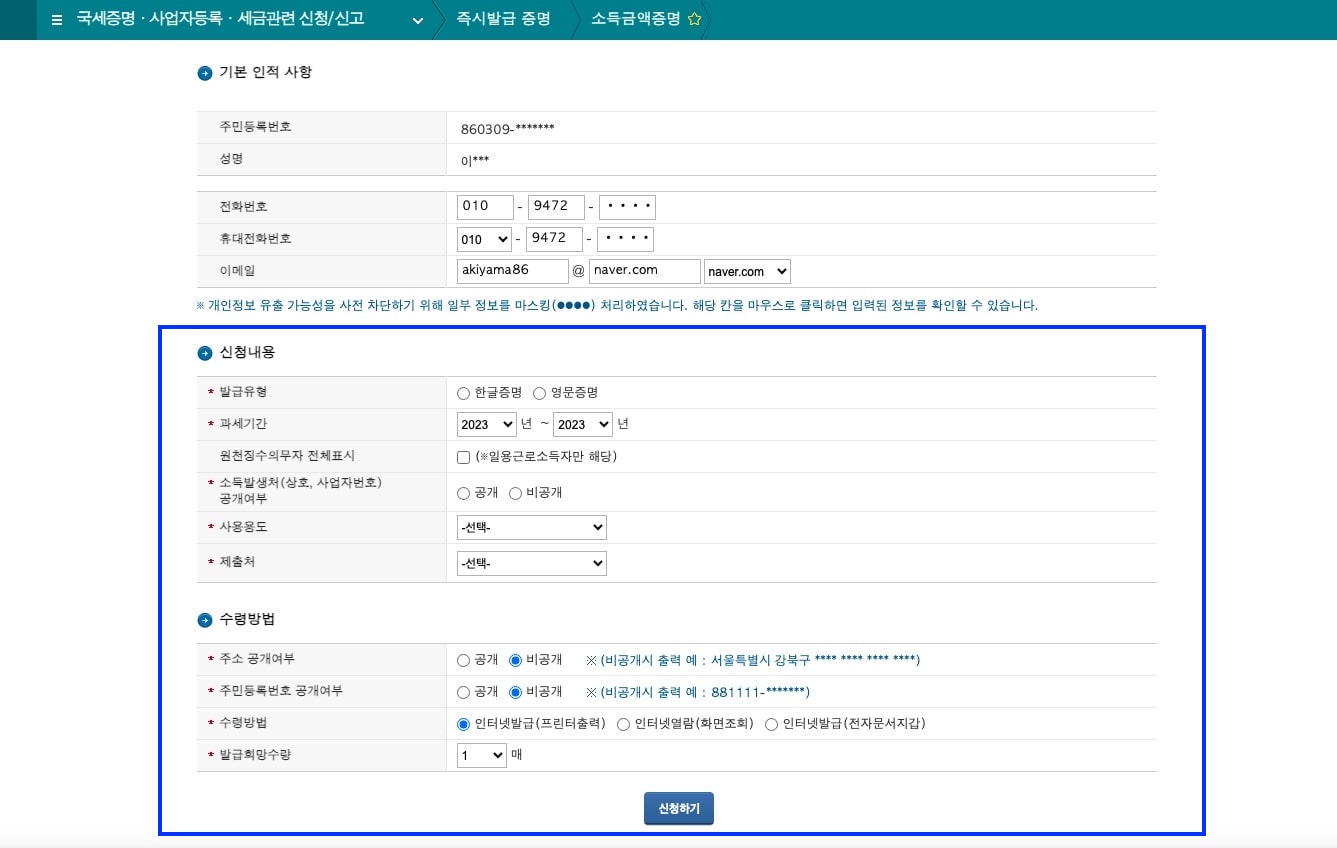Open the hamburger menu icon
The image size is (1337, 848).
tap(56, 19)
